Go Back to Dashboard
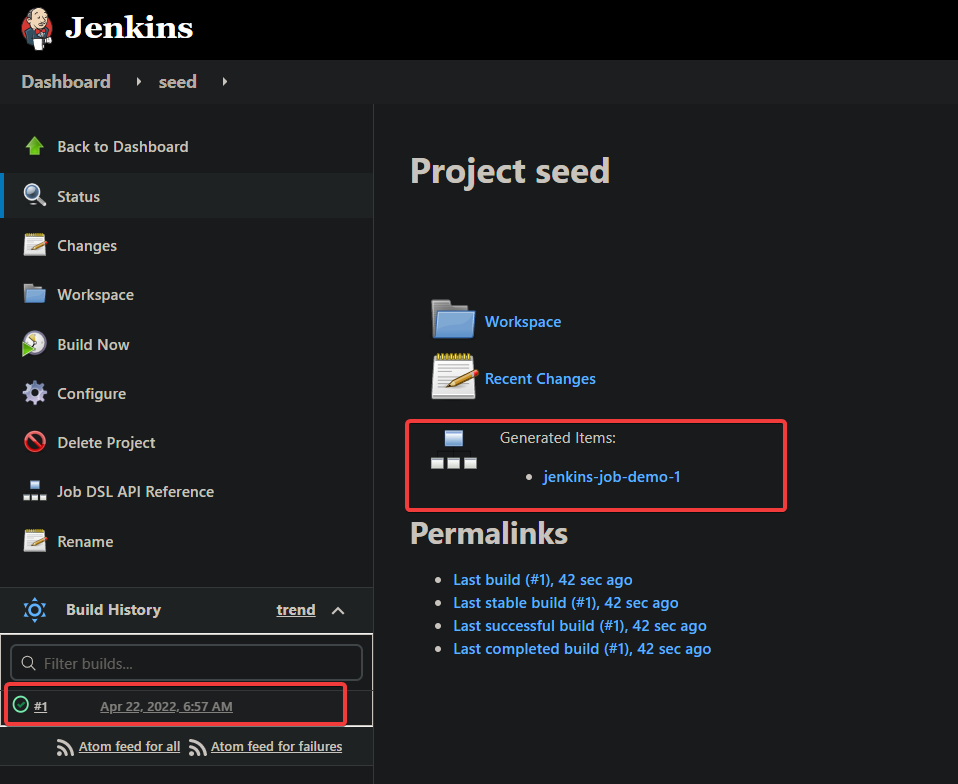The height and width of the screenshot is (784, 958). pos(123,147)
